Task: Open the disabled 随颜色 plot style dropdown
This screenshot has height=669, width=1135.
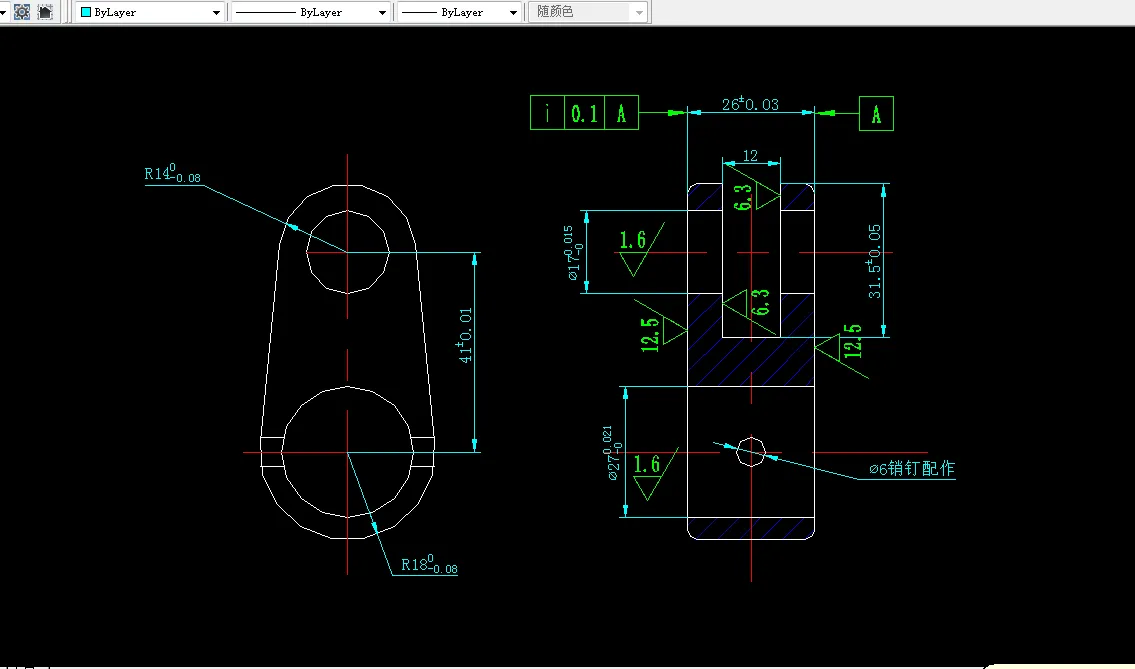Action: pyautogui.click(x=588, y=12)
